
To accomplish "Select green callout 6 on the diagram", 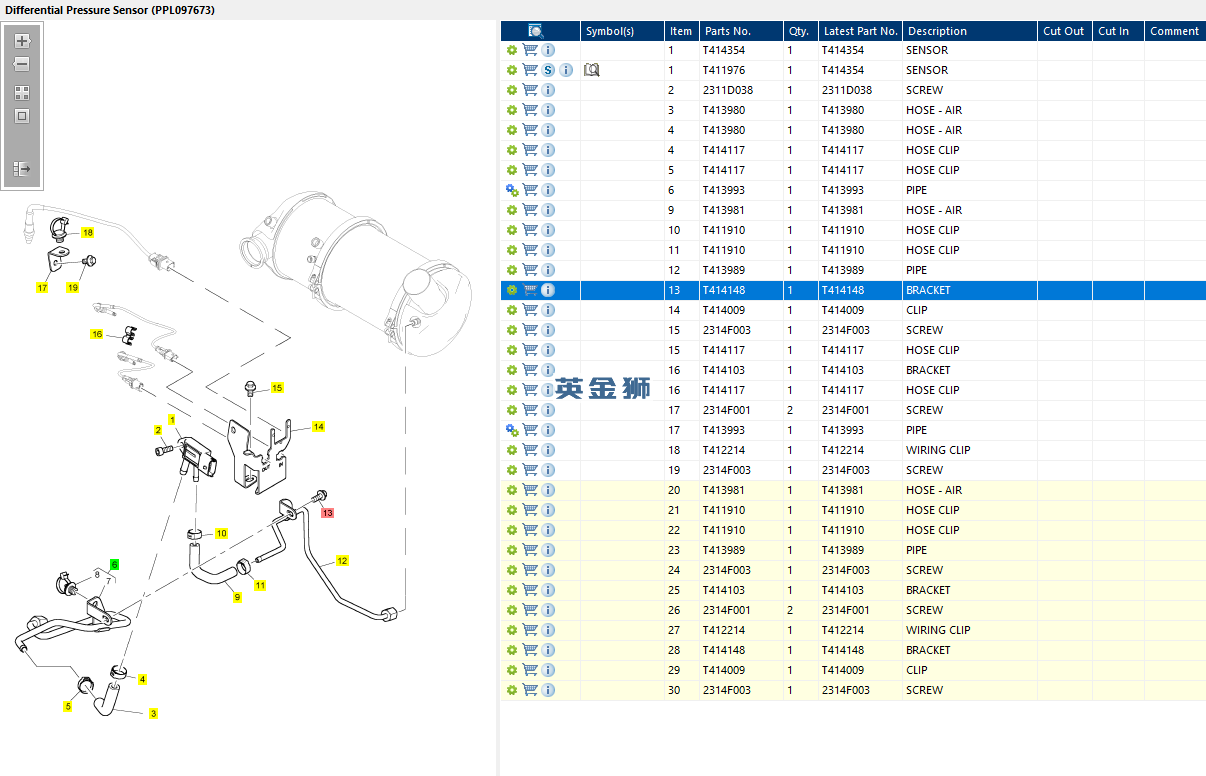I will pos(114,565).
